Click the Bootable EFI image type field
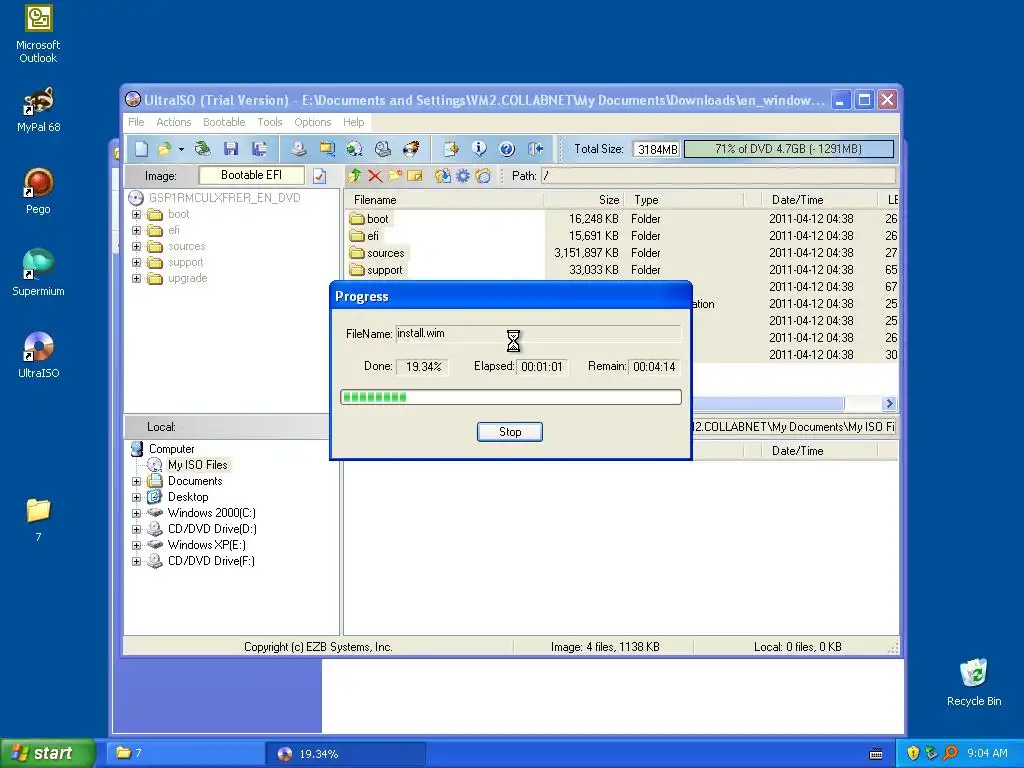This screenshot has height=768, width=1024. tap(251, 175)
